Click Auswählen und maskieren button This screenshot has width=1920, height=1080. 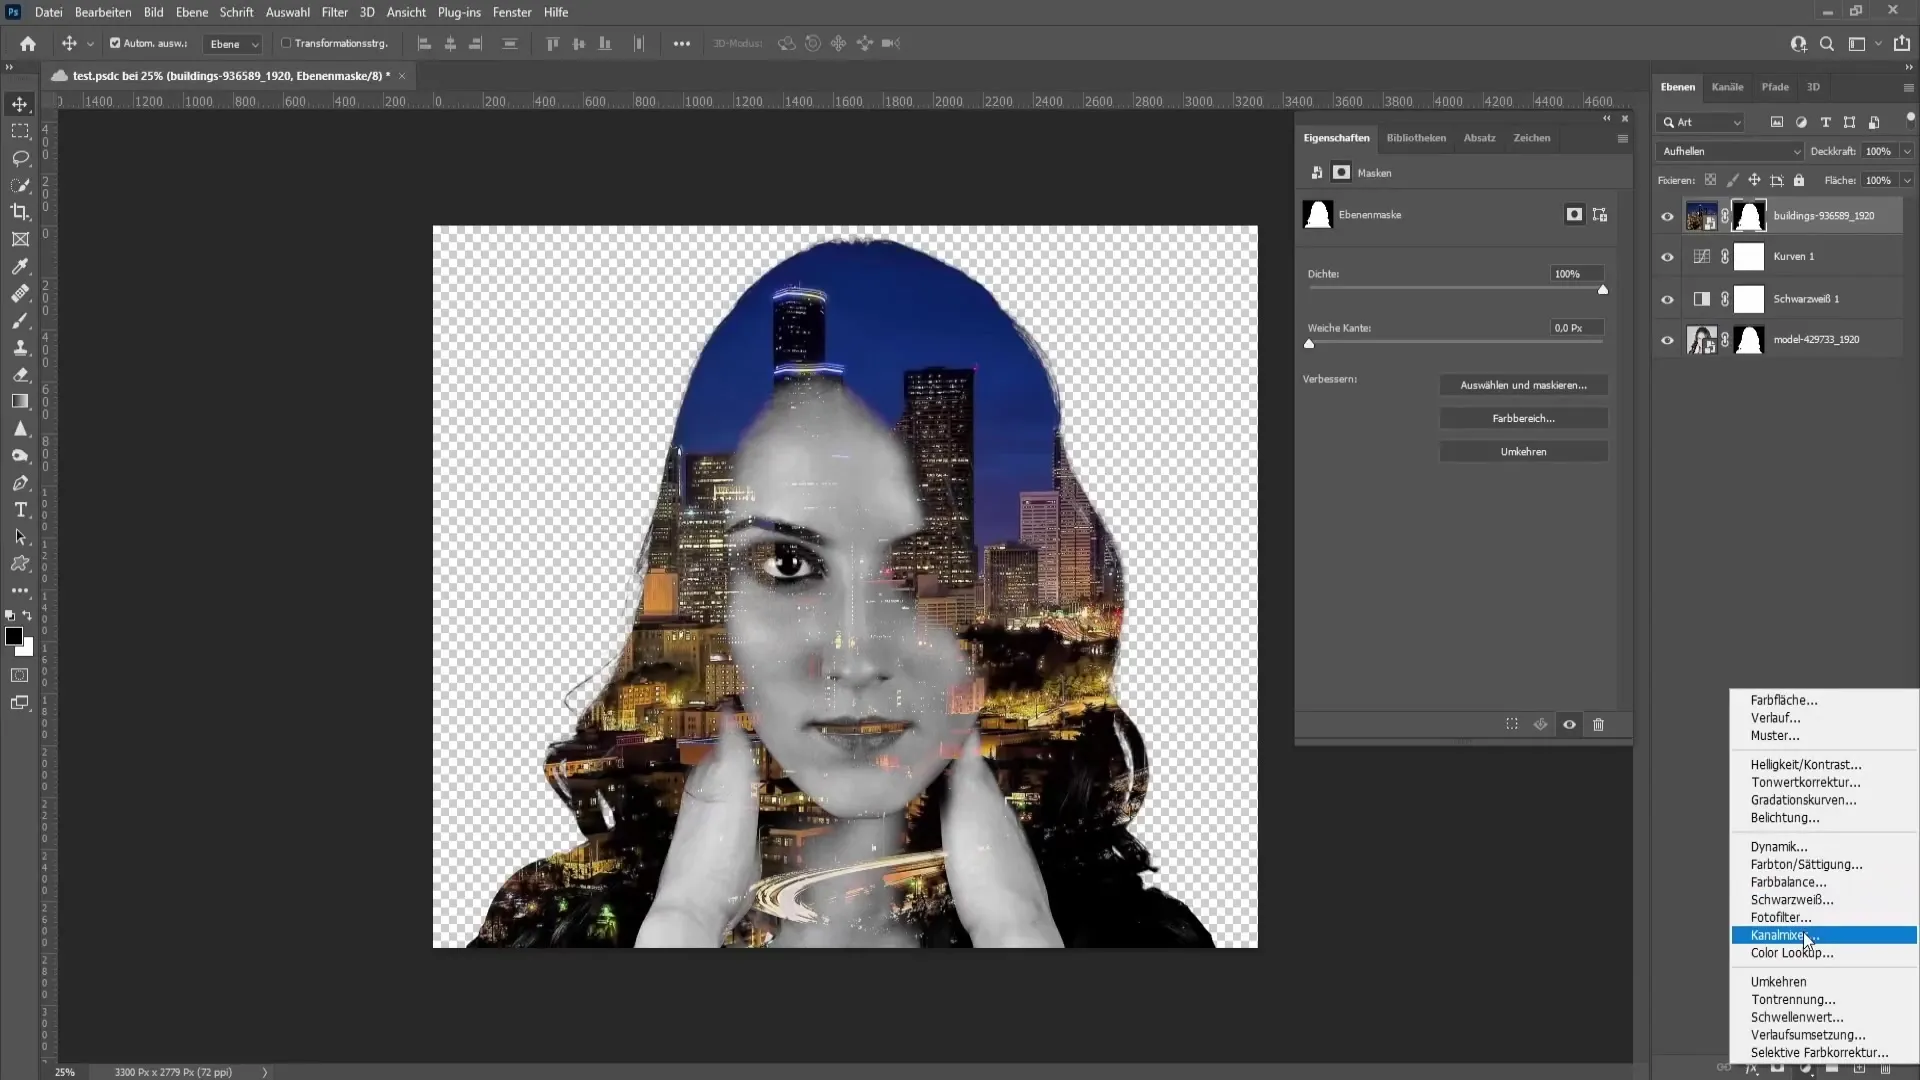[1523, 385]
